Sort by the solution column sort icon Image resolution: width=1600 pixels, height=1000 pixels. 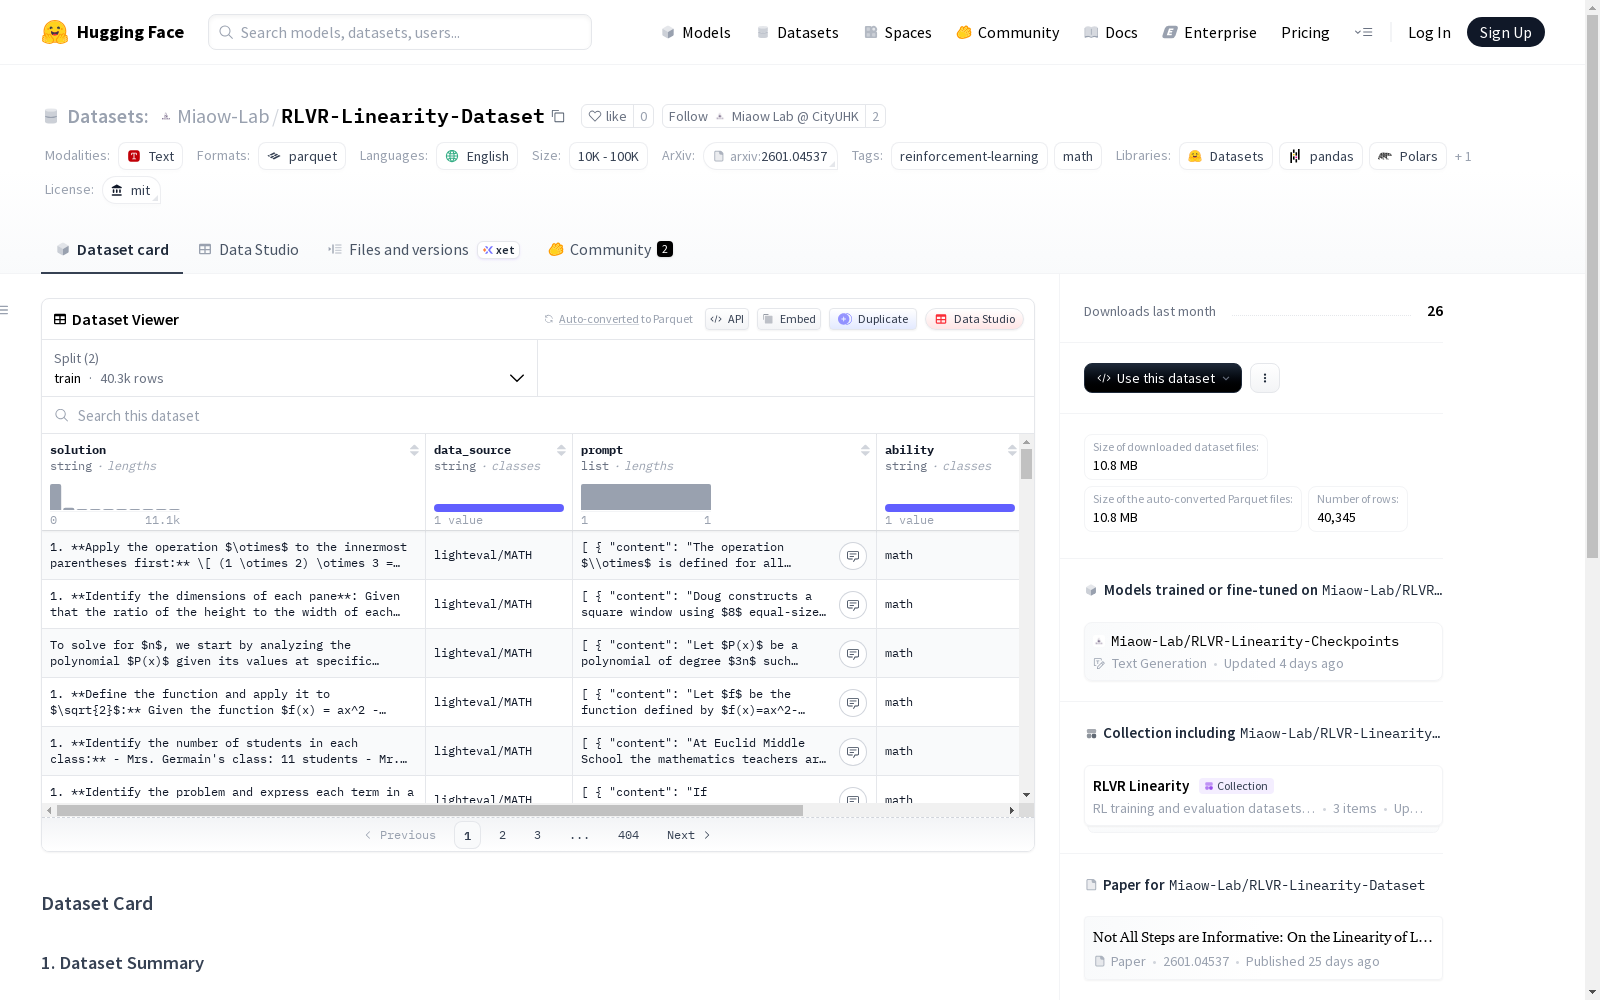(x=414, y=451)
